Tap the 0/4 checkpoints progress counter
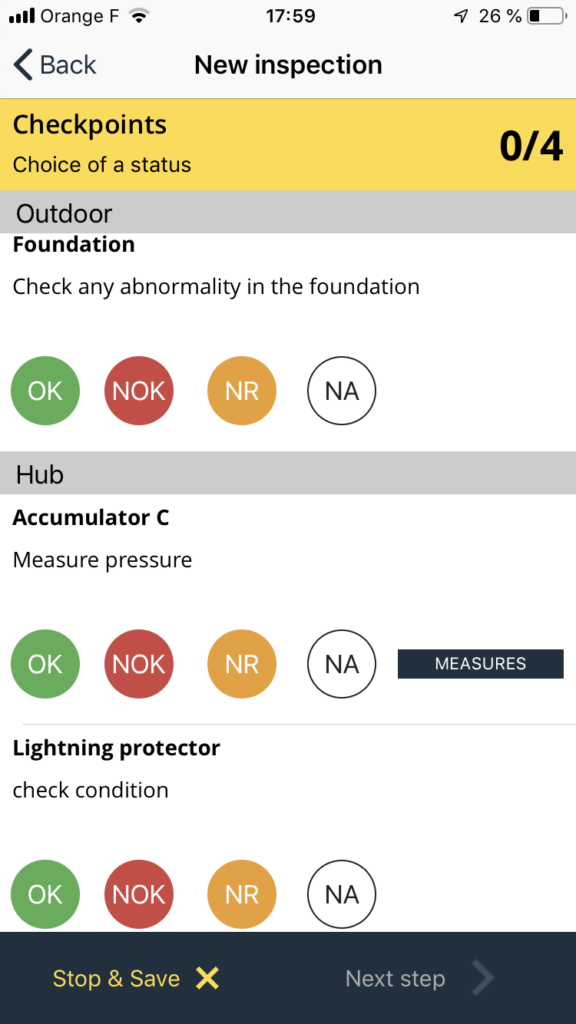 pos(531,146)
